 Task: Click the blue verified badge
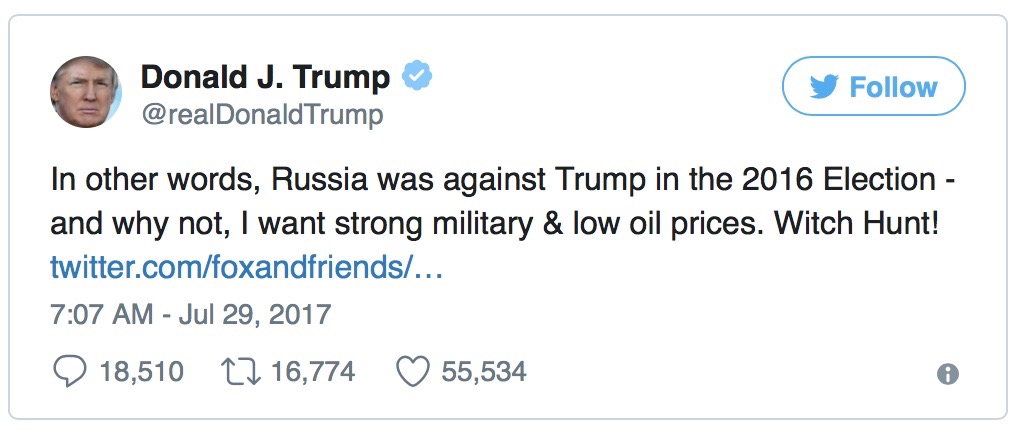pos(416,76)
